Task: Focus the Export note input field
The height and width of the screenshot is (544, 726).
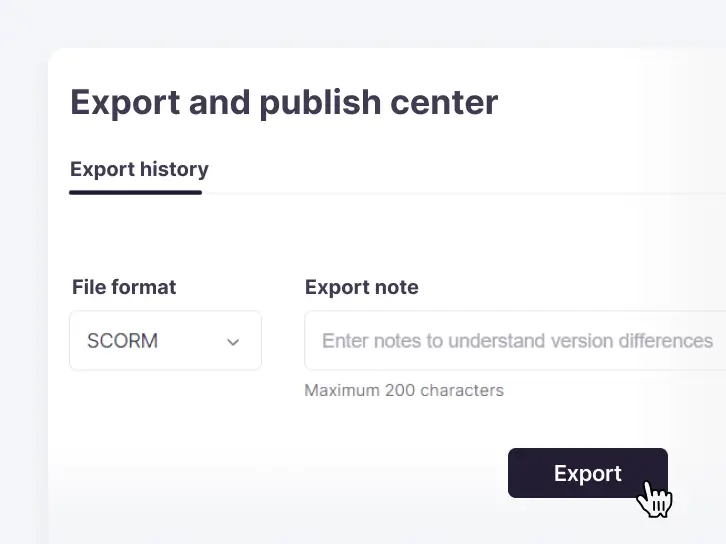Action: pos(515,340)
